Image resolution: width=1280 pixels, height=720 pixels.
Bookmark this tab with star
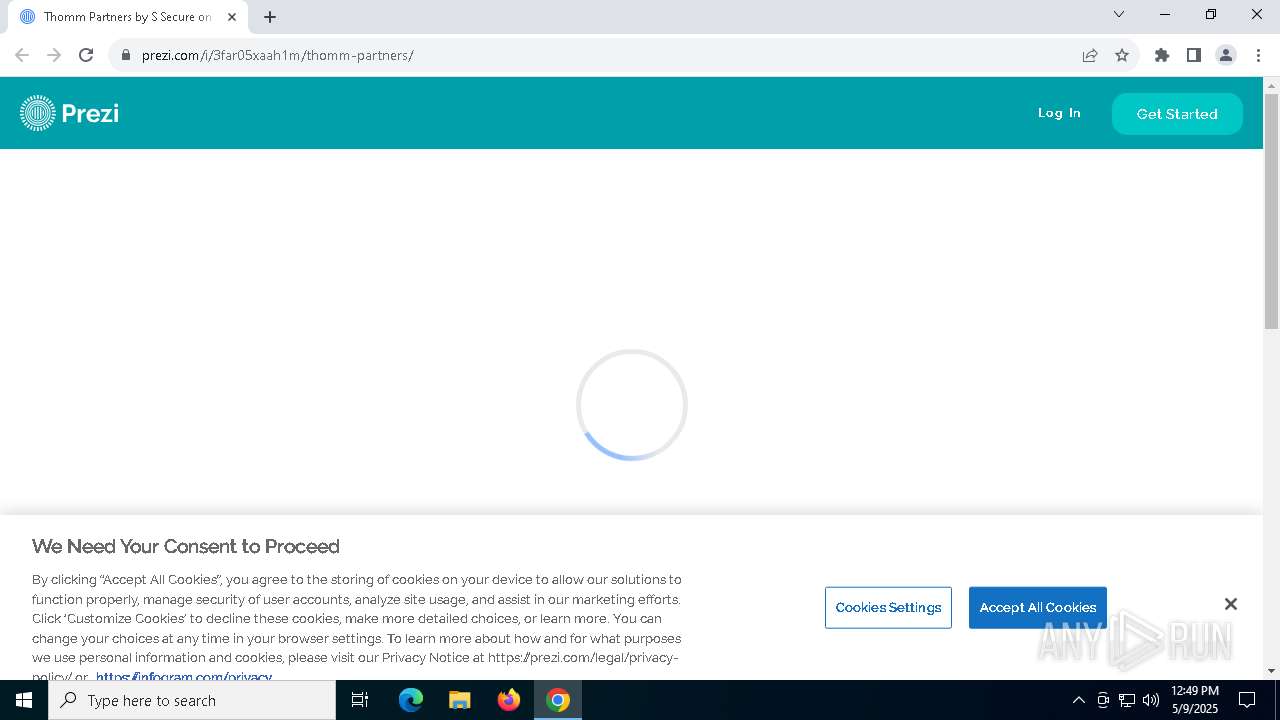click(1122, 55)
